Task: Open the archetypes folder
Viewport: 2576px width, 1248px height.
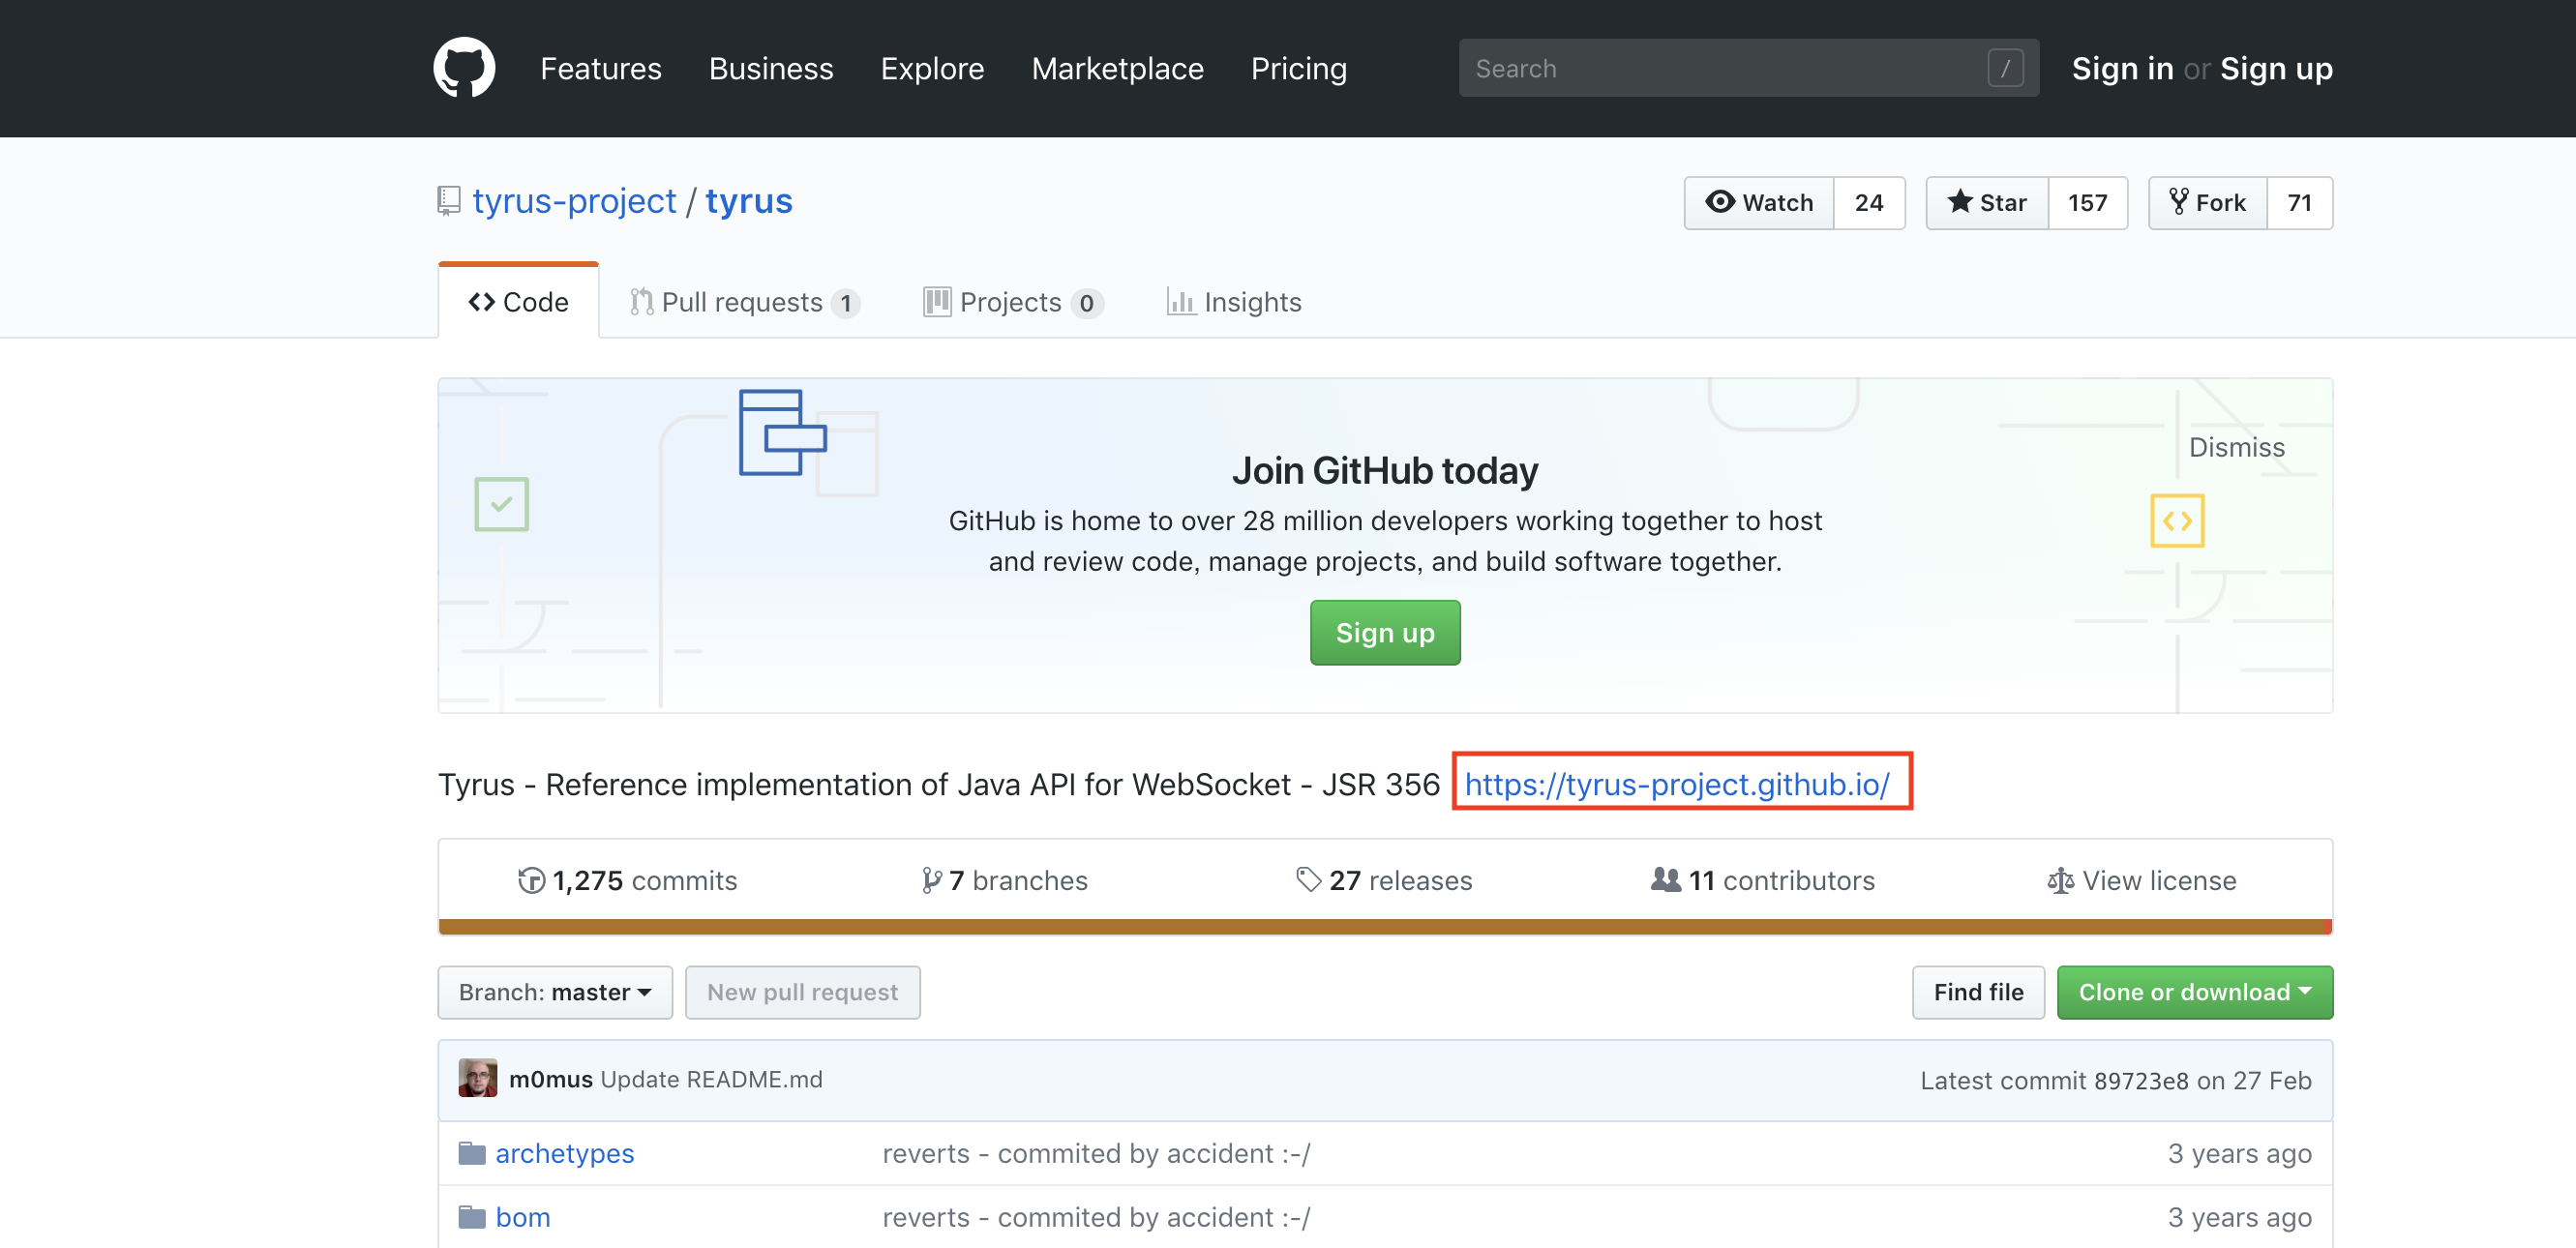Action: pyautogui.click(x=565, y=1153)
